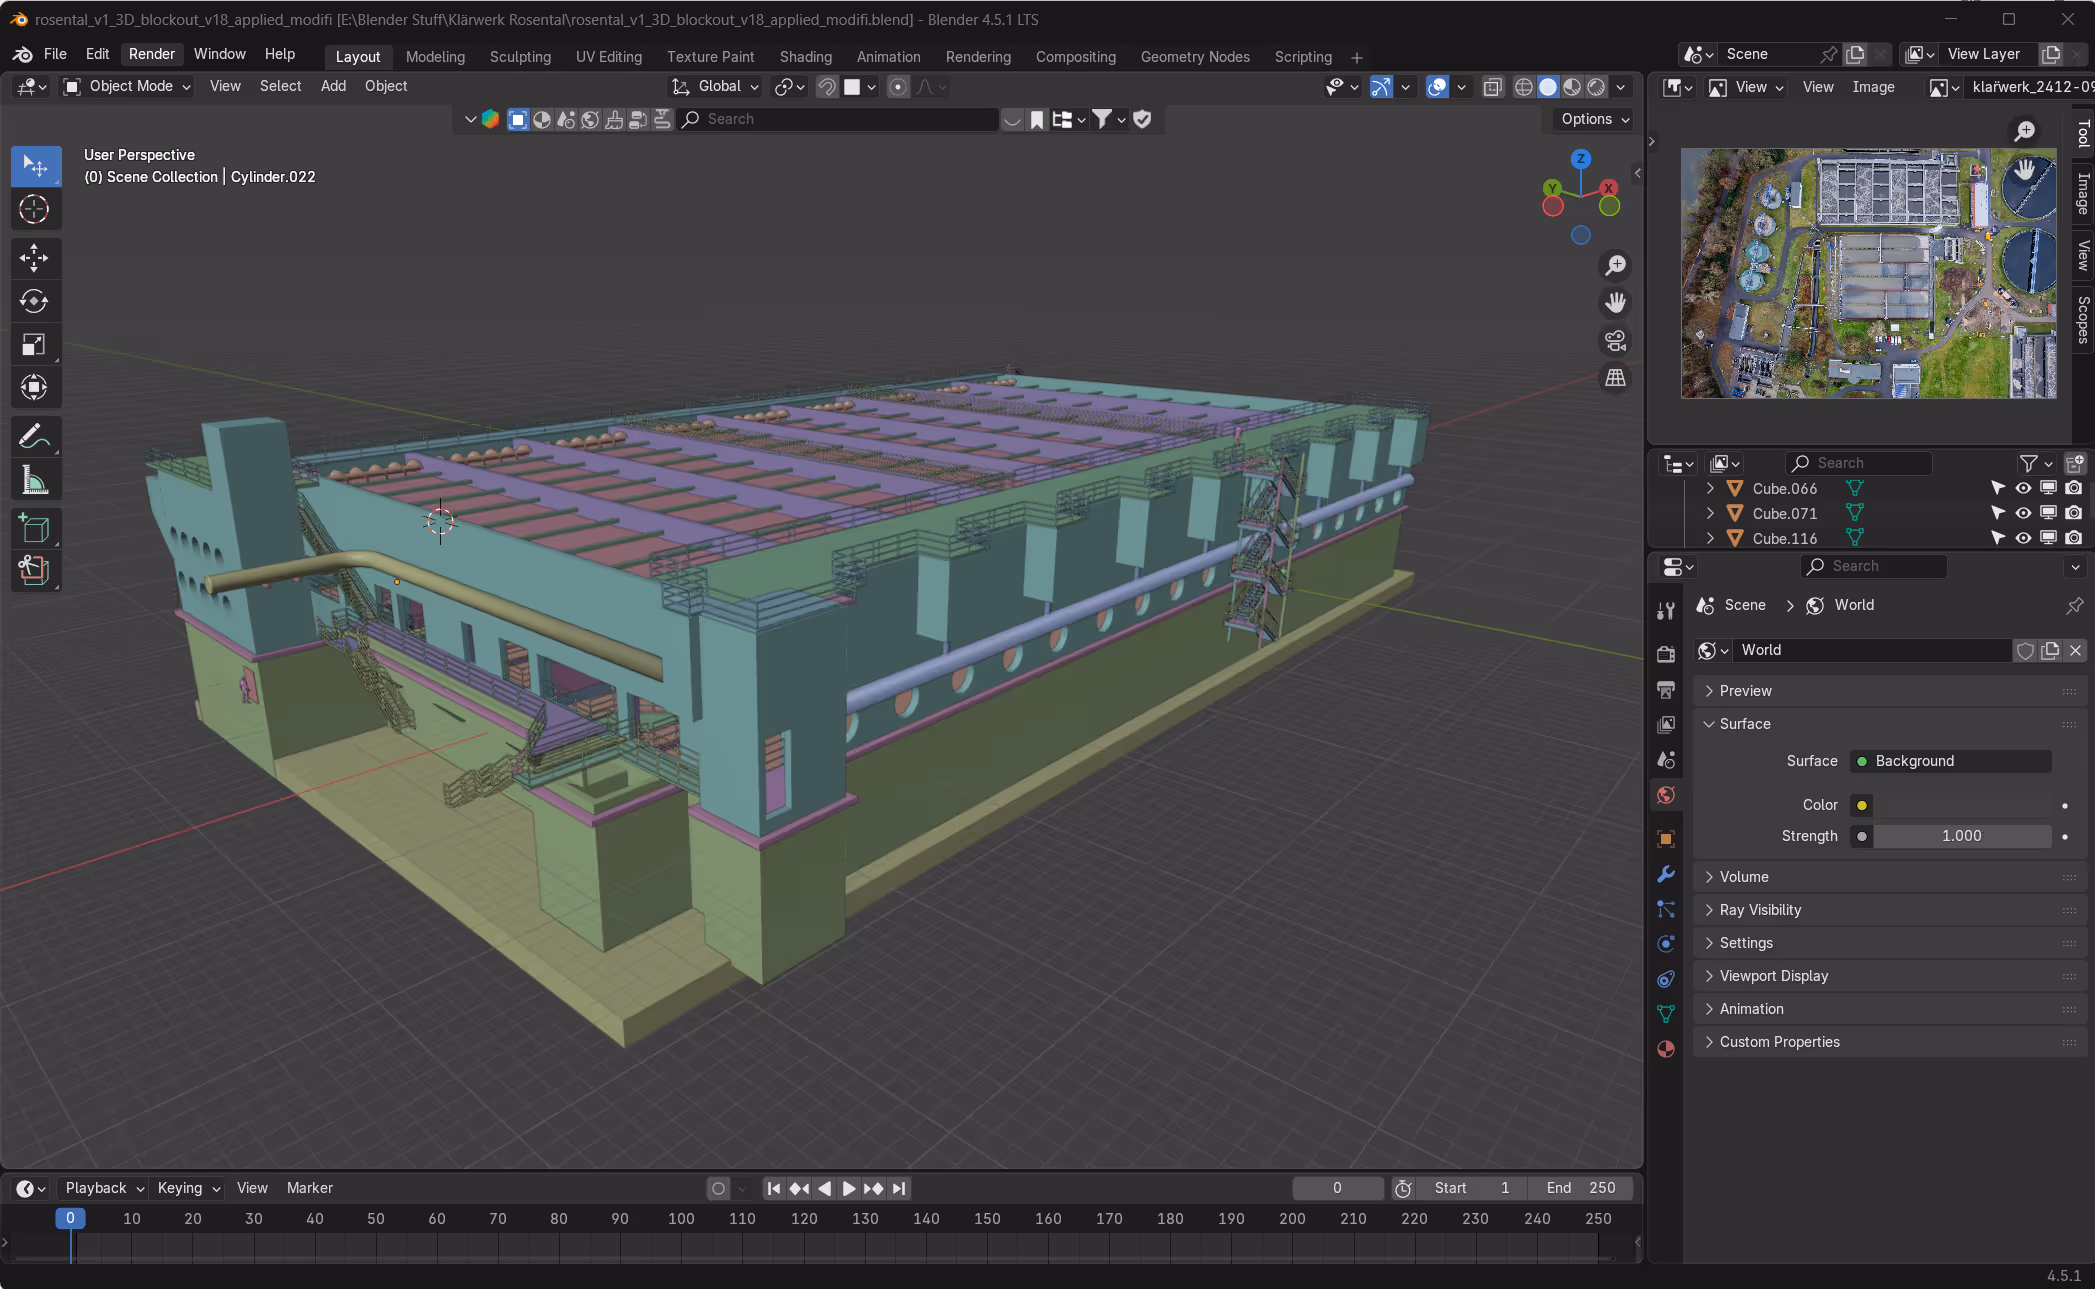Open the Object Mode dropdown
Screen dimensions: 2095x1289
click(x=128, y=86)
